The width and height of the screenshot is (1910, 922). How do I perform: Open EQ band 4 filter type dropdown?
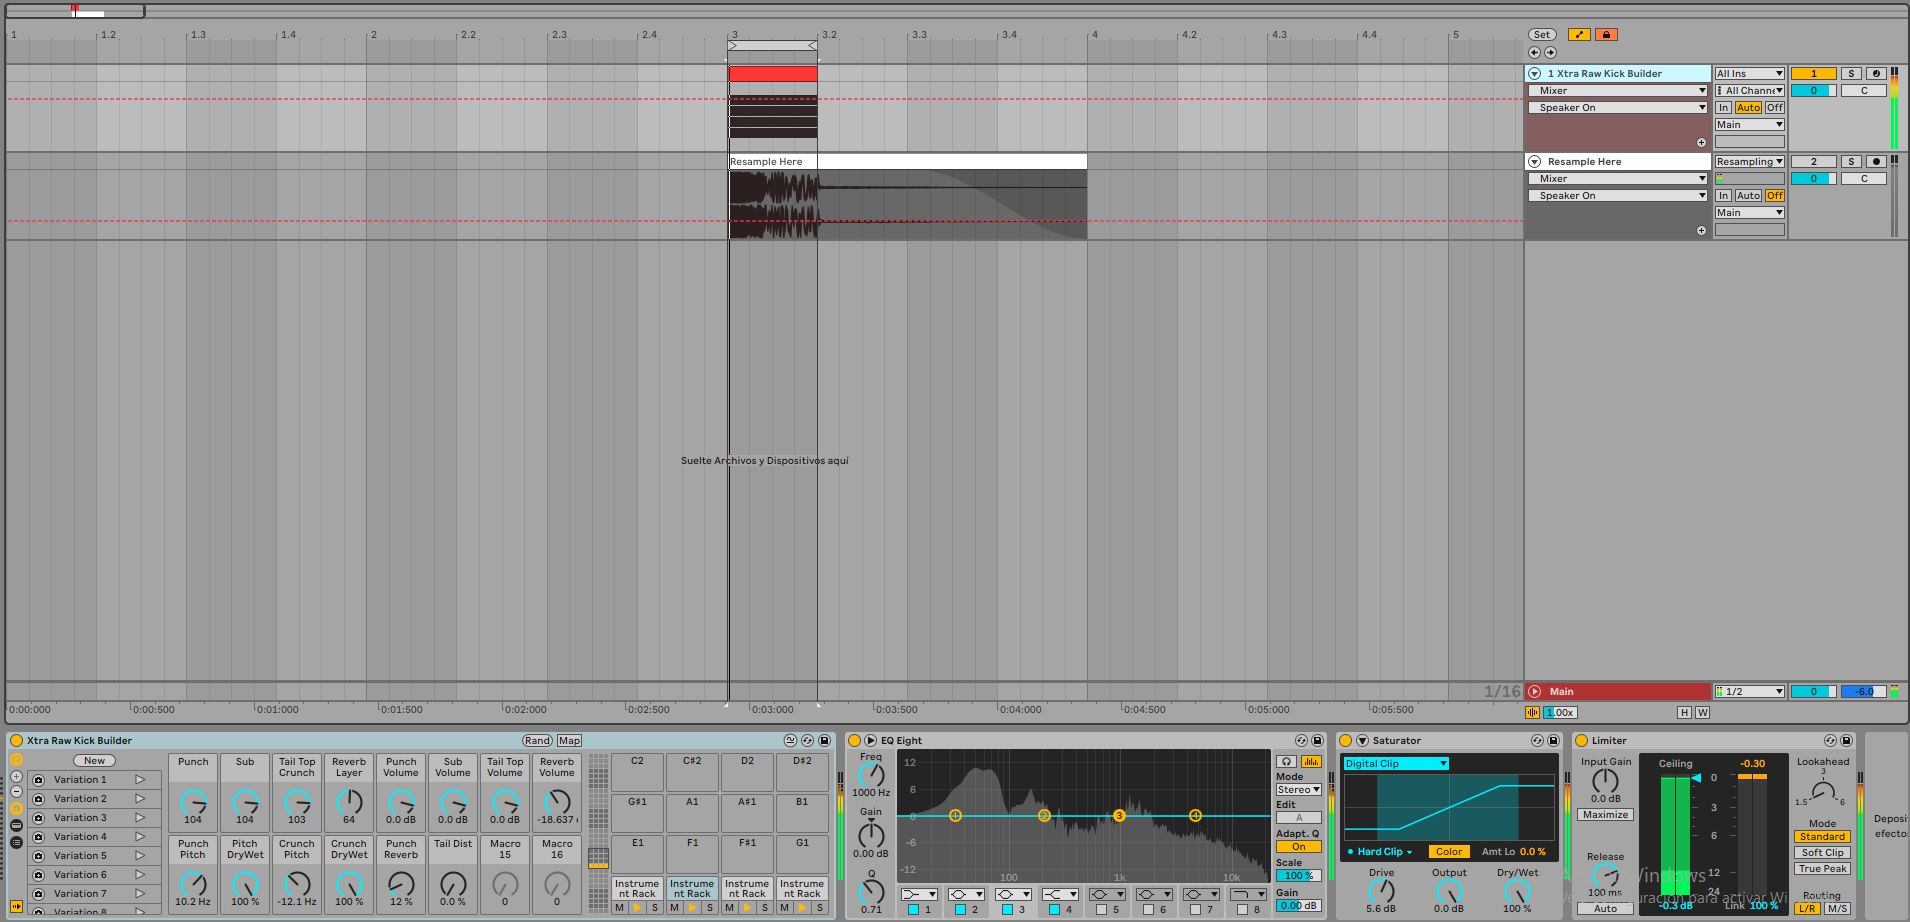pyautogui.click(x=1059, y=894)
